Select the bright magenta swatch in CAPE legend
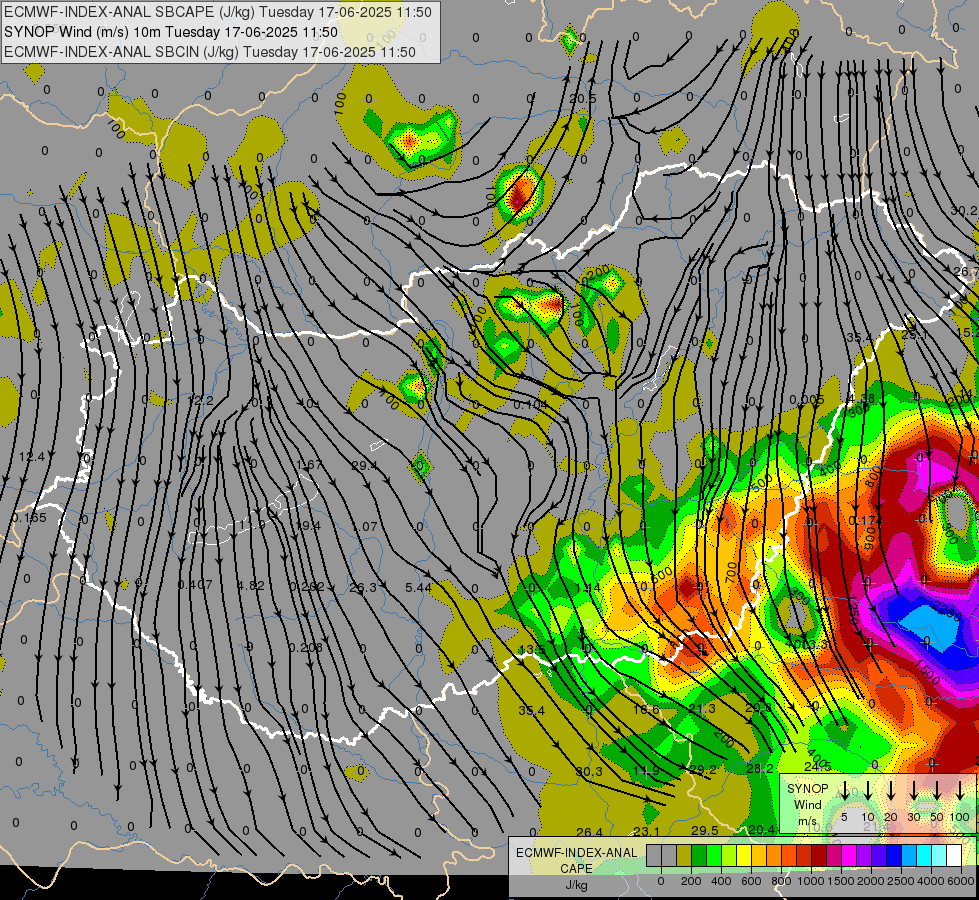This screenshot has width=979, height=900. click(849, 856)
